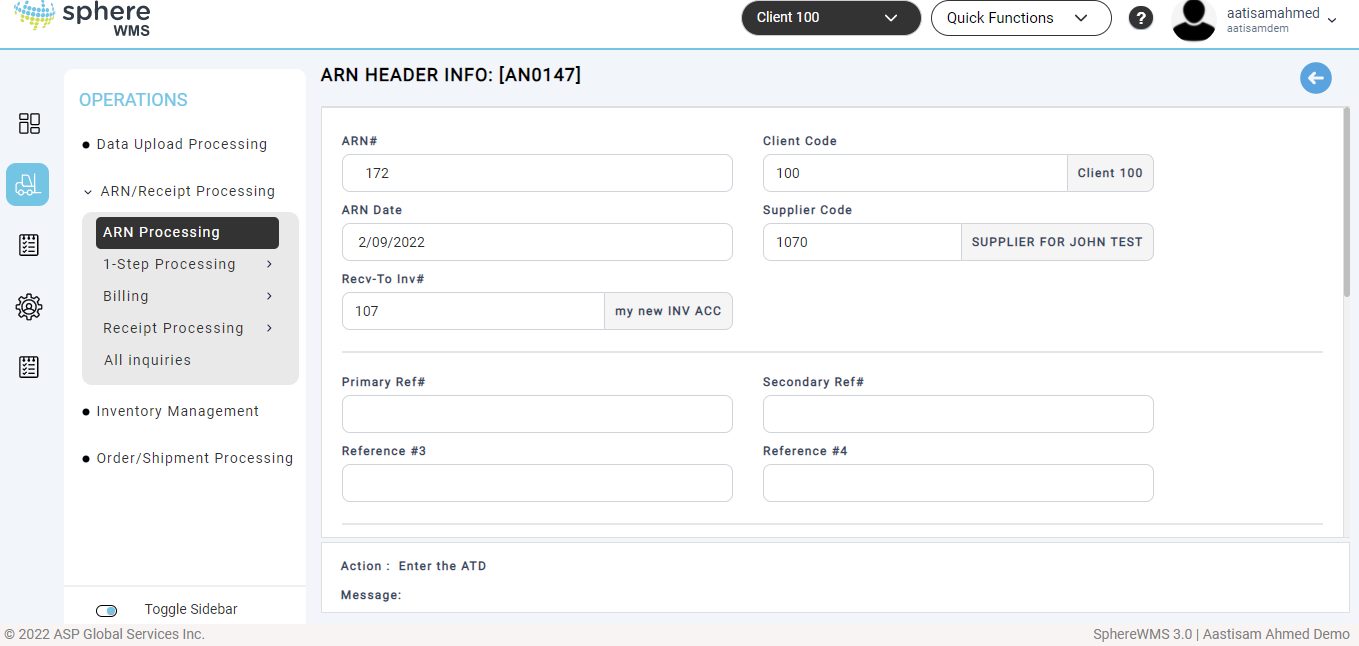1359x646 pixels.
Task: Open the Client 100 dropdown
Action: (830, 18)
